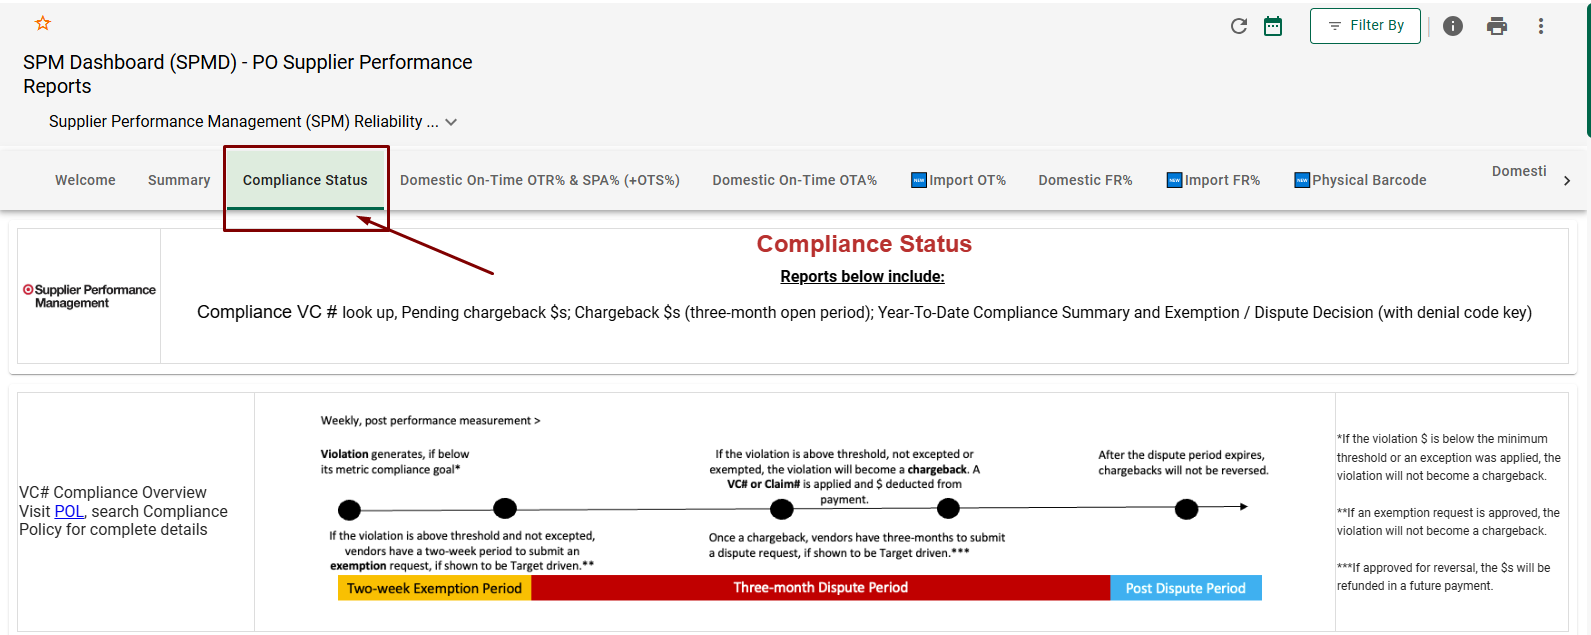Follow the POL hyperlink

(x=69, y=511)
